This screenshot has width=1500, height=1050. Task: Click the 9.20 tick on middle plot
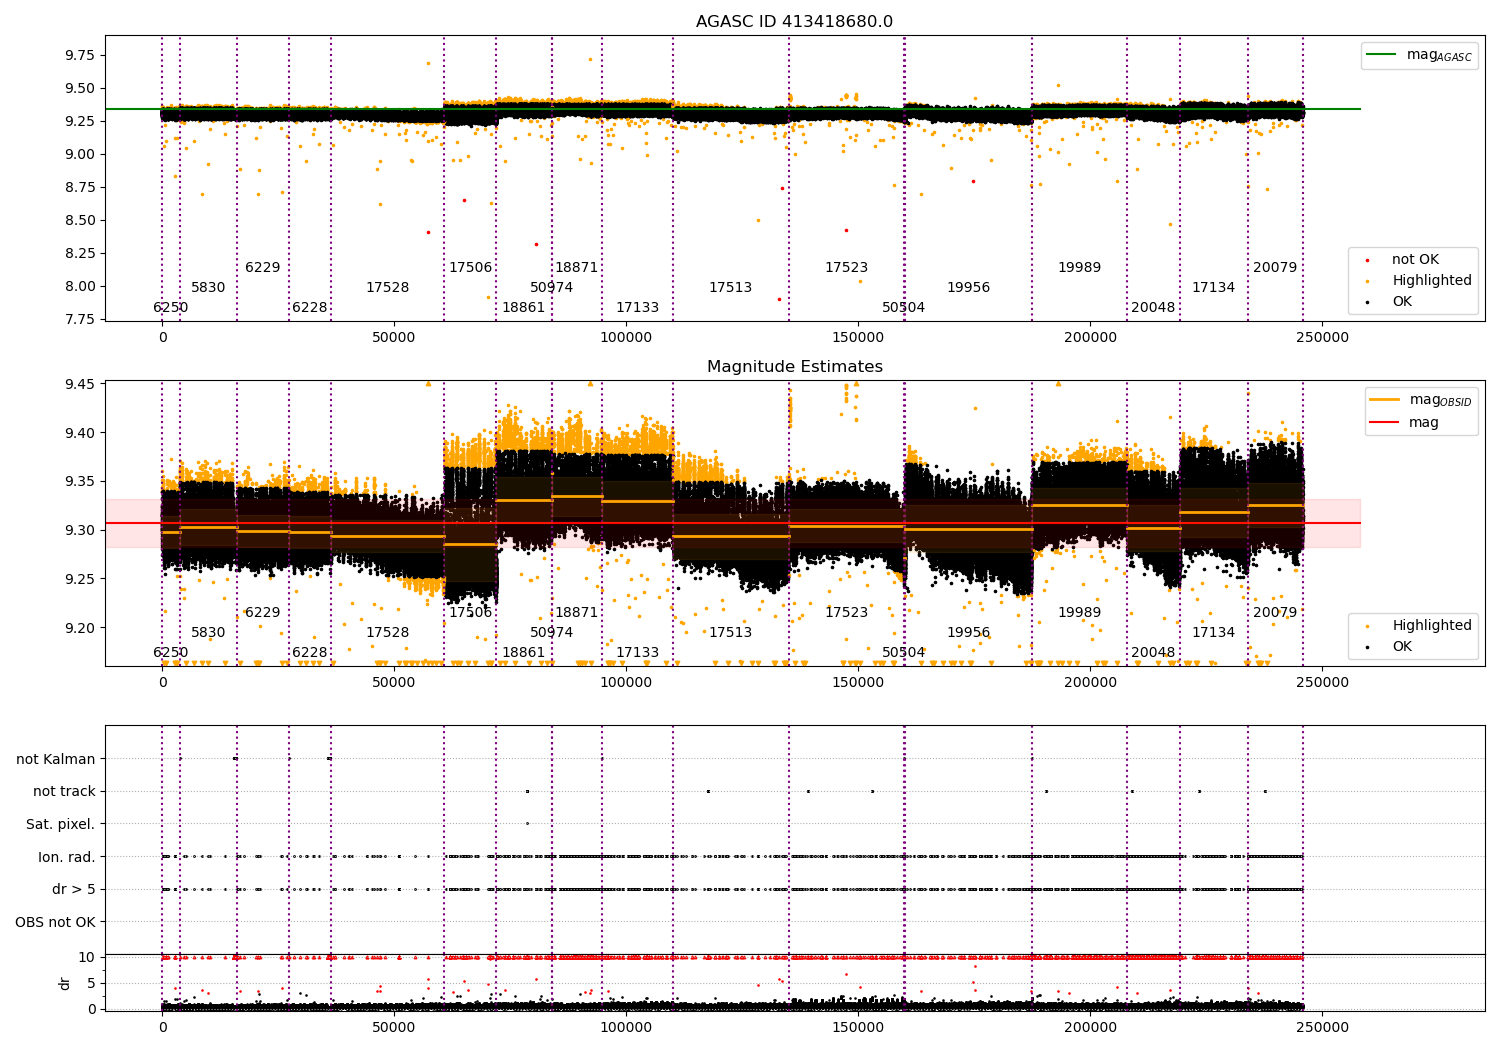click(x=79, y=628)
